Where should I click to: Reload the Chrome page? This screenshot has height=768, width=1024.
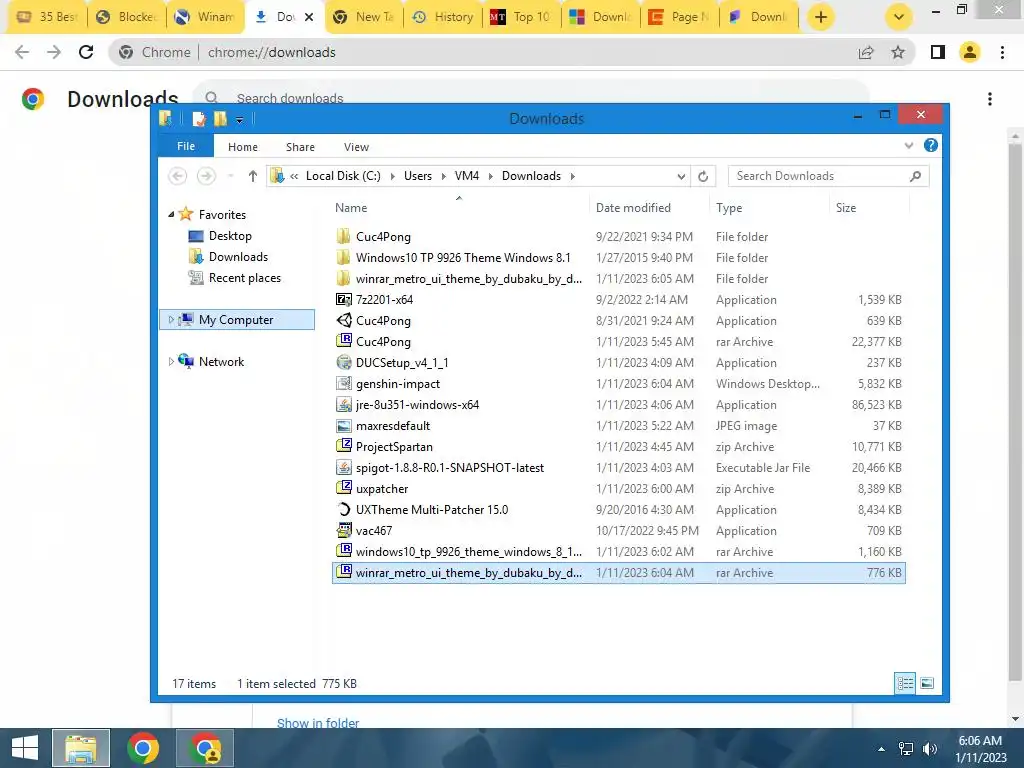[86, 52]
